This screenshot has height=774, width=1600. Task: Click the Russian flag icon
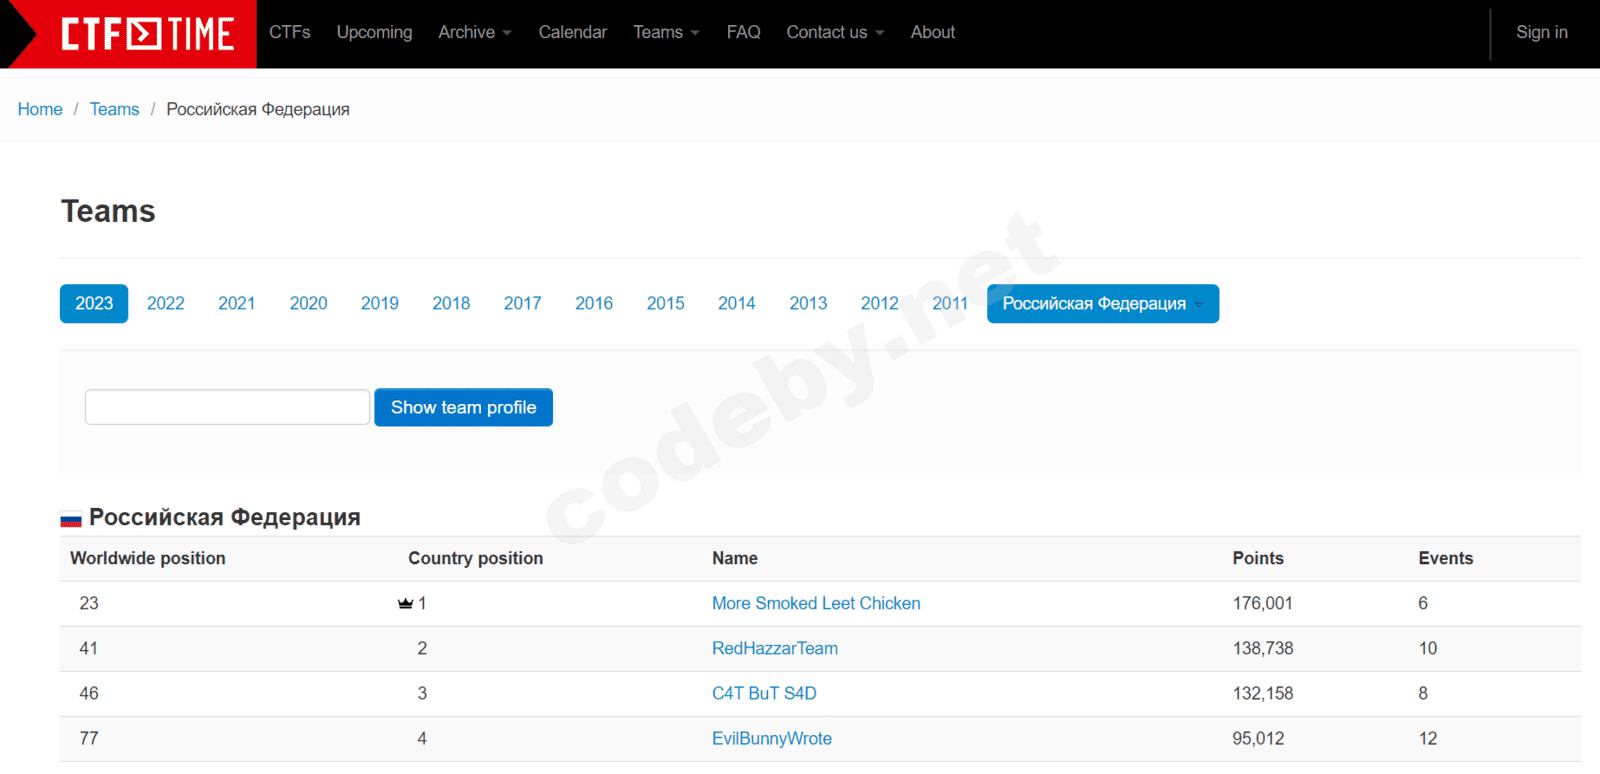coord(71,519)
